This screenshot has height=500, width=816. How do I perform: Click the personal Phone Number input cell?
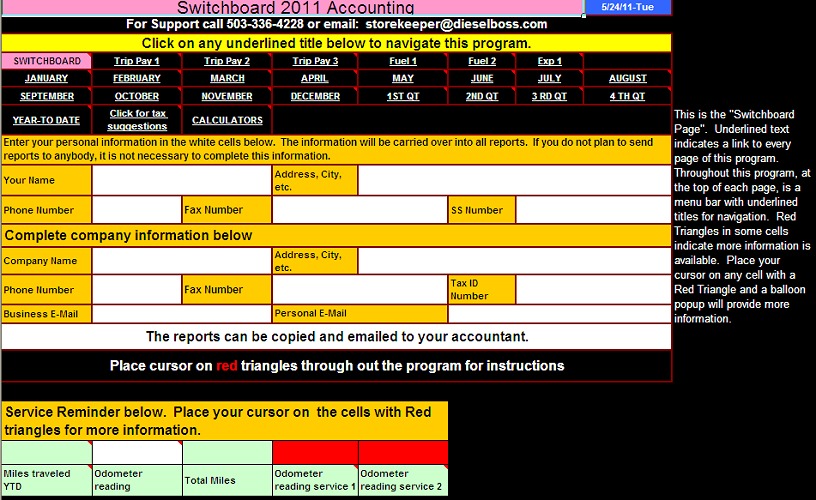point(137,210)
